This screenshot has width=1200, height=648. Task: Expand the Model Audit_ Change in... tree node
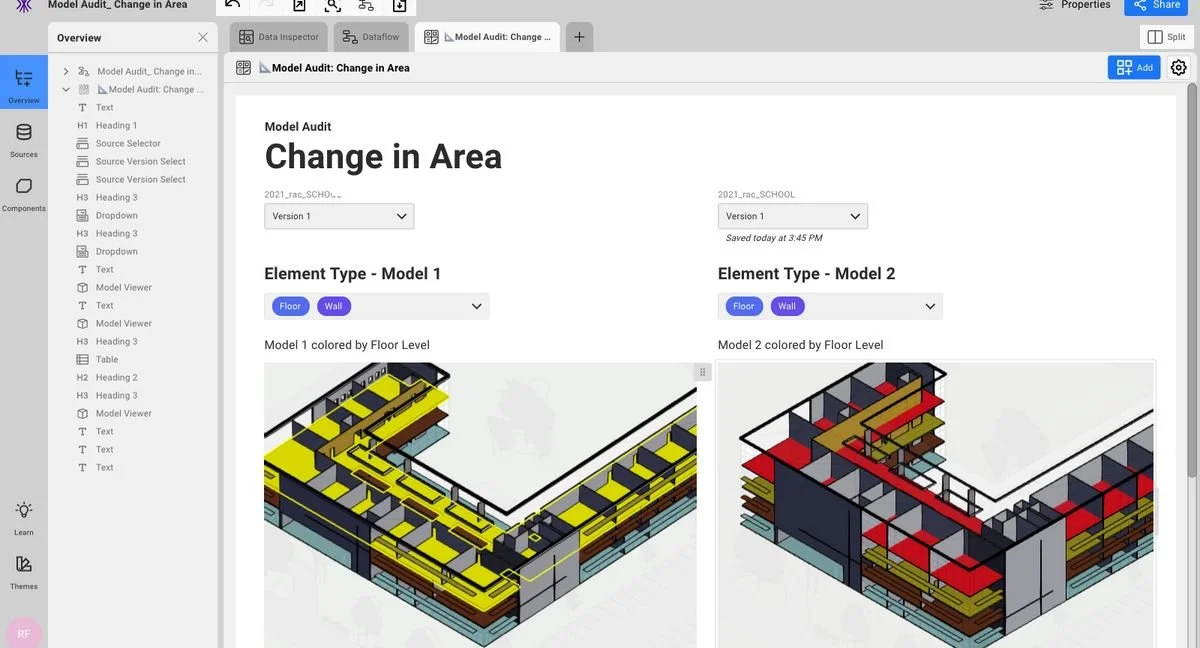(66, 72)
